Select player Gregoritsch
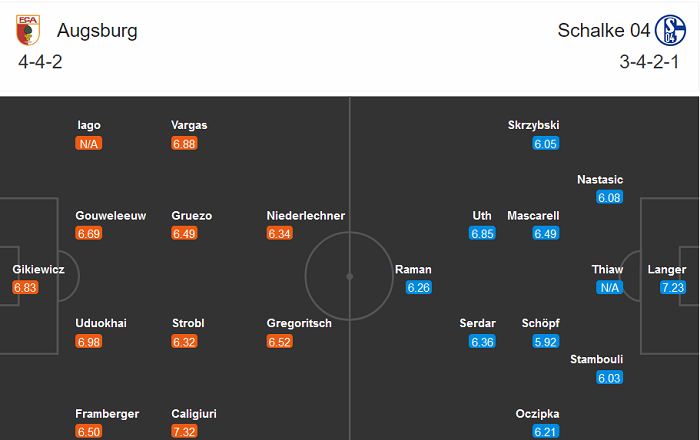 299,324
